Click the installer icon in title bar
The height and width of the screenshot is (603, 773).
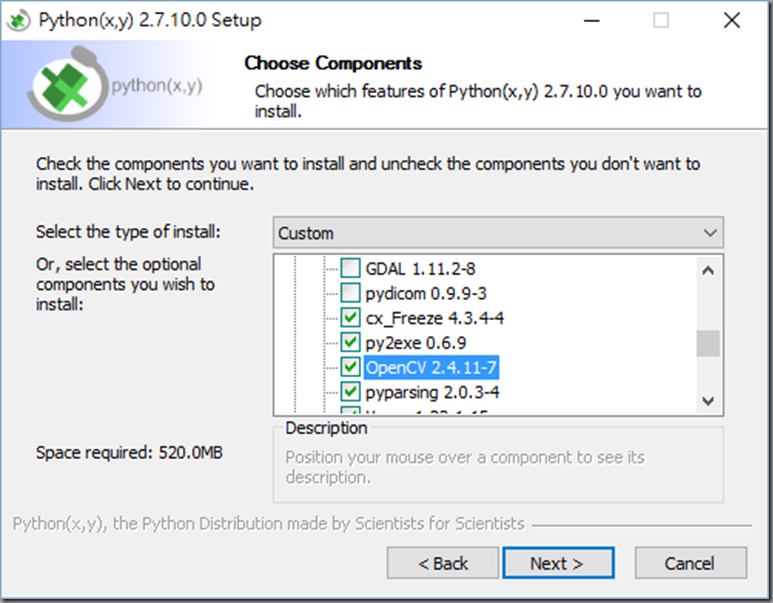(18, 20)
